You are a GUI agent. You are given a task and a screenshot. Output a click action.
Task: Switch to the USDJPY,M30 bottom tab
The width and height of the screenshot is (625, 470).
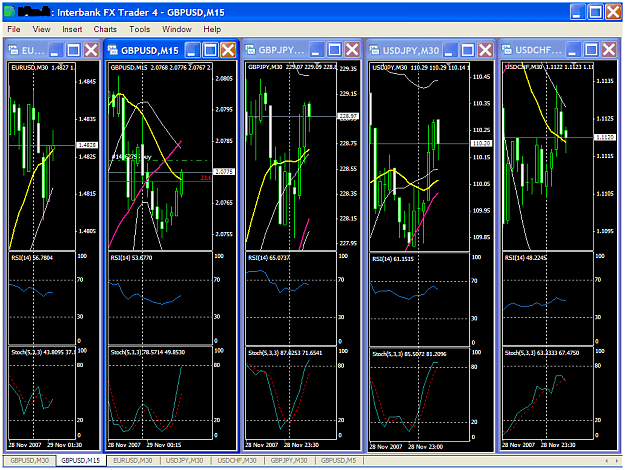185,460
